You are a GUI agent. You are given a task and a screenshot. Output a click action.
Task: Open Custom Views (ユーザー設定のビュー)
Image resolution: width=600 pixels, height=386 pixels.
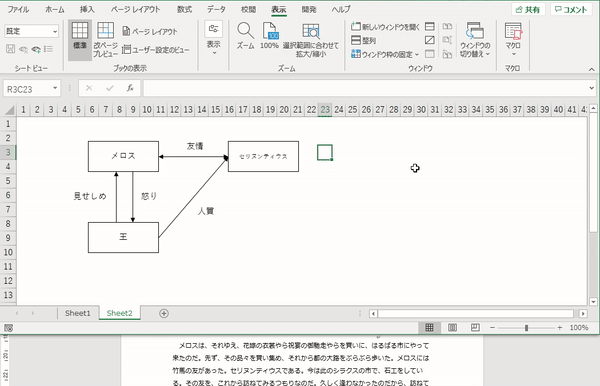(x=155, y=49)
